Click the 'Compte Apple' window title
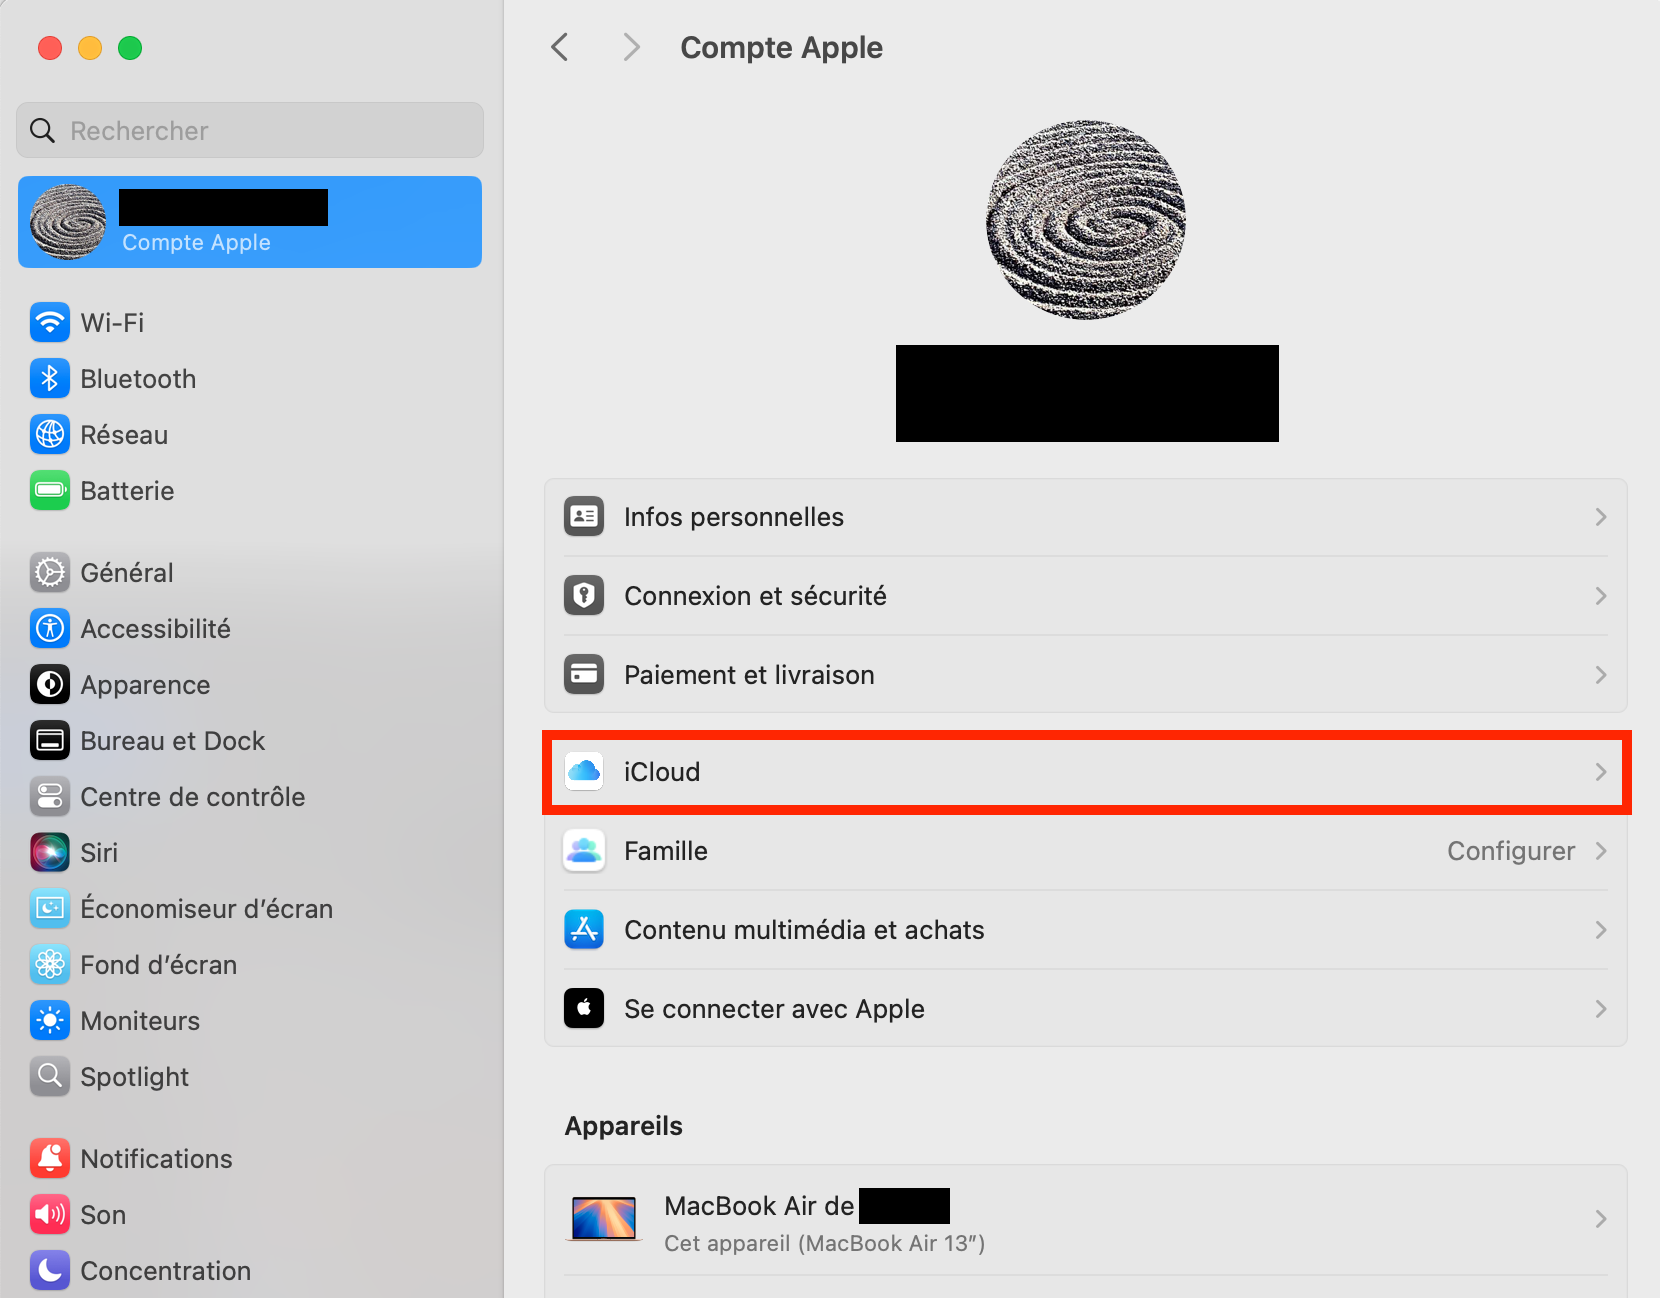The width and height of the screenshot is (1660, 1298). (x=781, y=47)
